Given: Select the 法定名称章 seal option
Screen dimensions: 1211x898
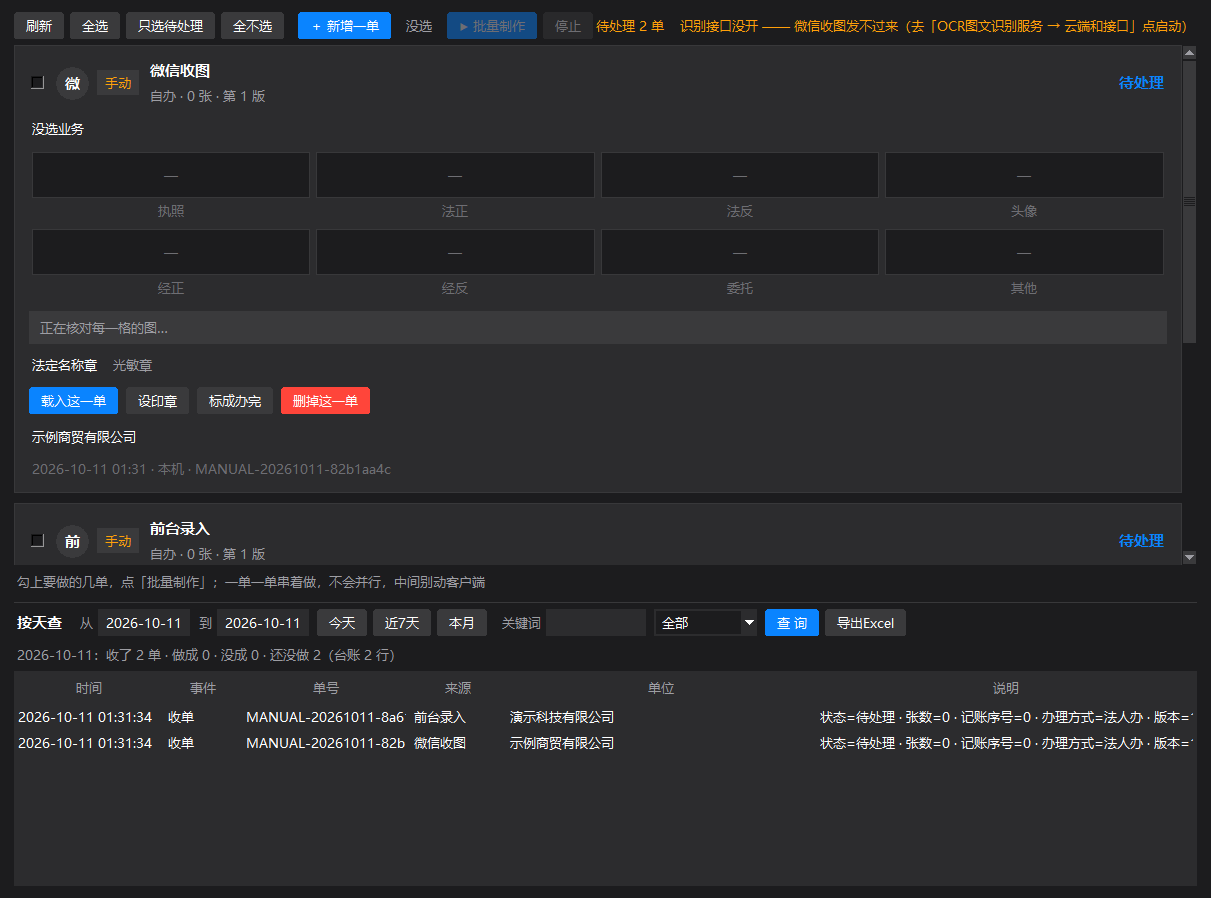Looking at the screenshot, I should (x=65, y=366).
